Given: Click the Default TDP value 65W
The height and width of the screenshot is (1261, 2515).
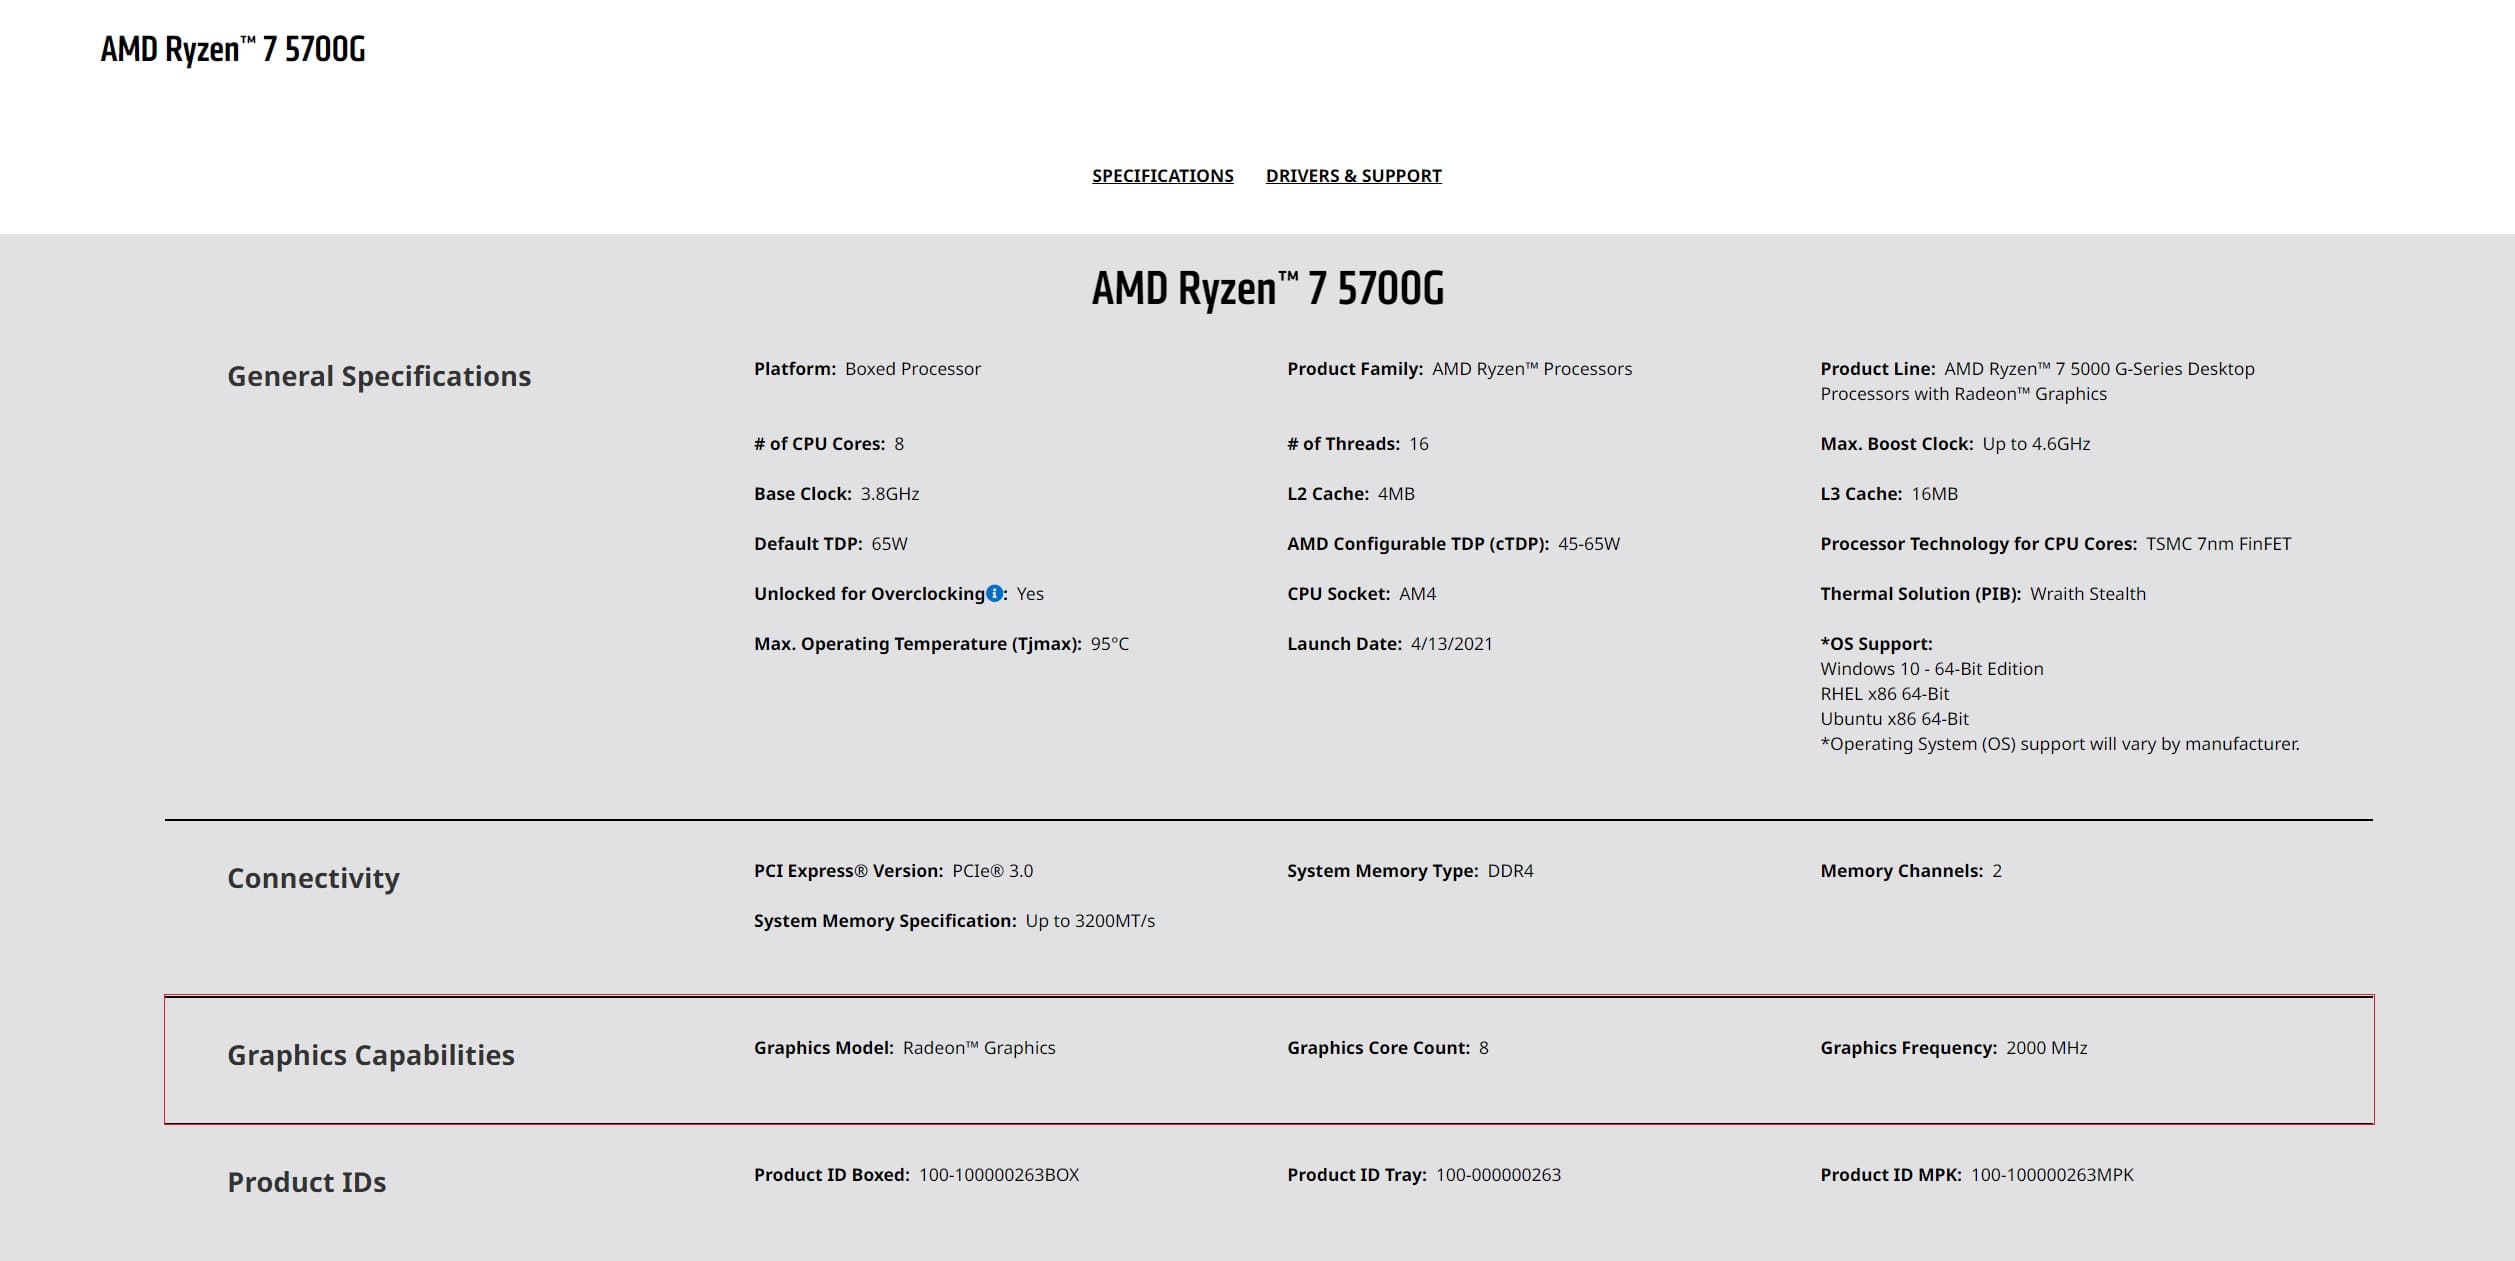Looking at the screenshot, I should point(889,544).
